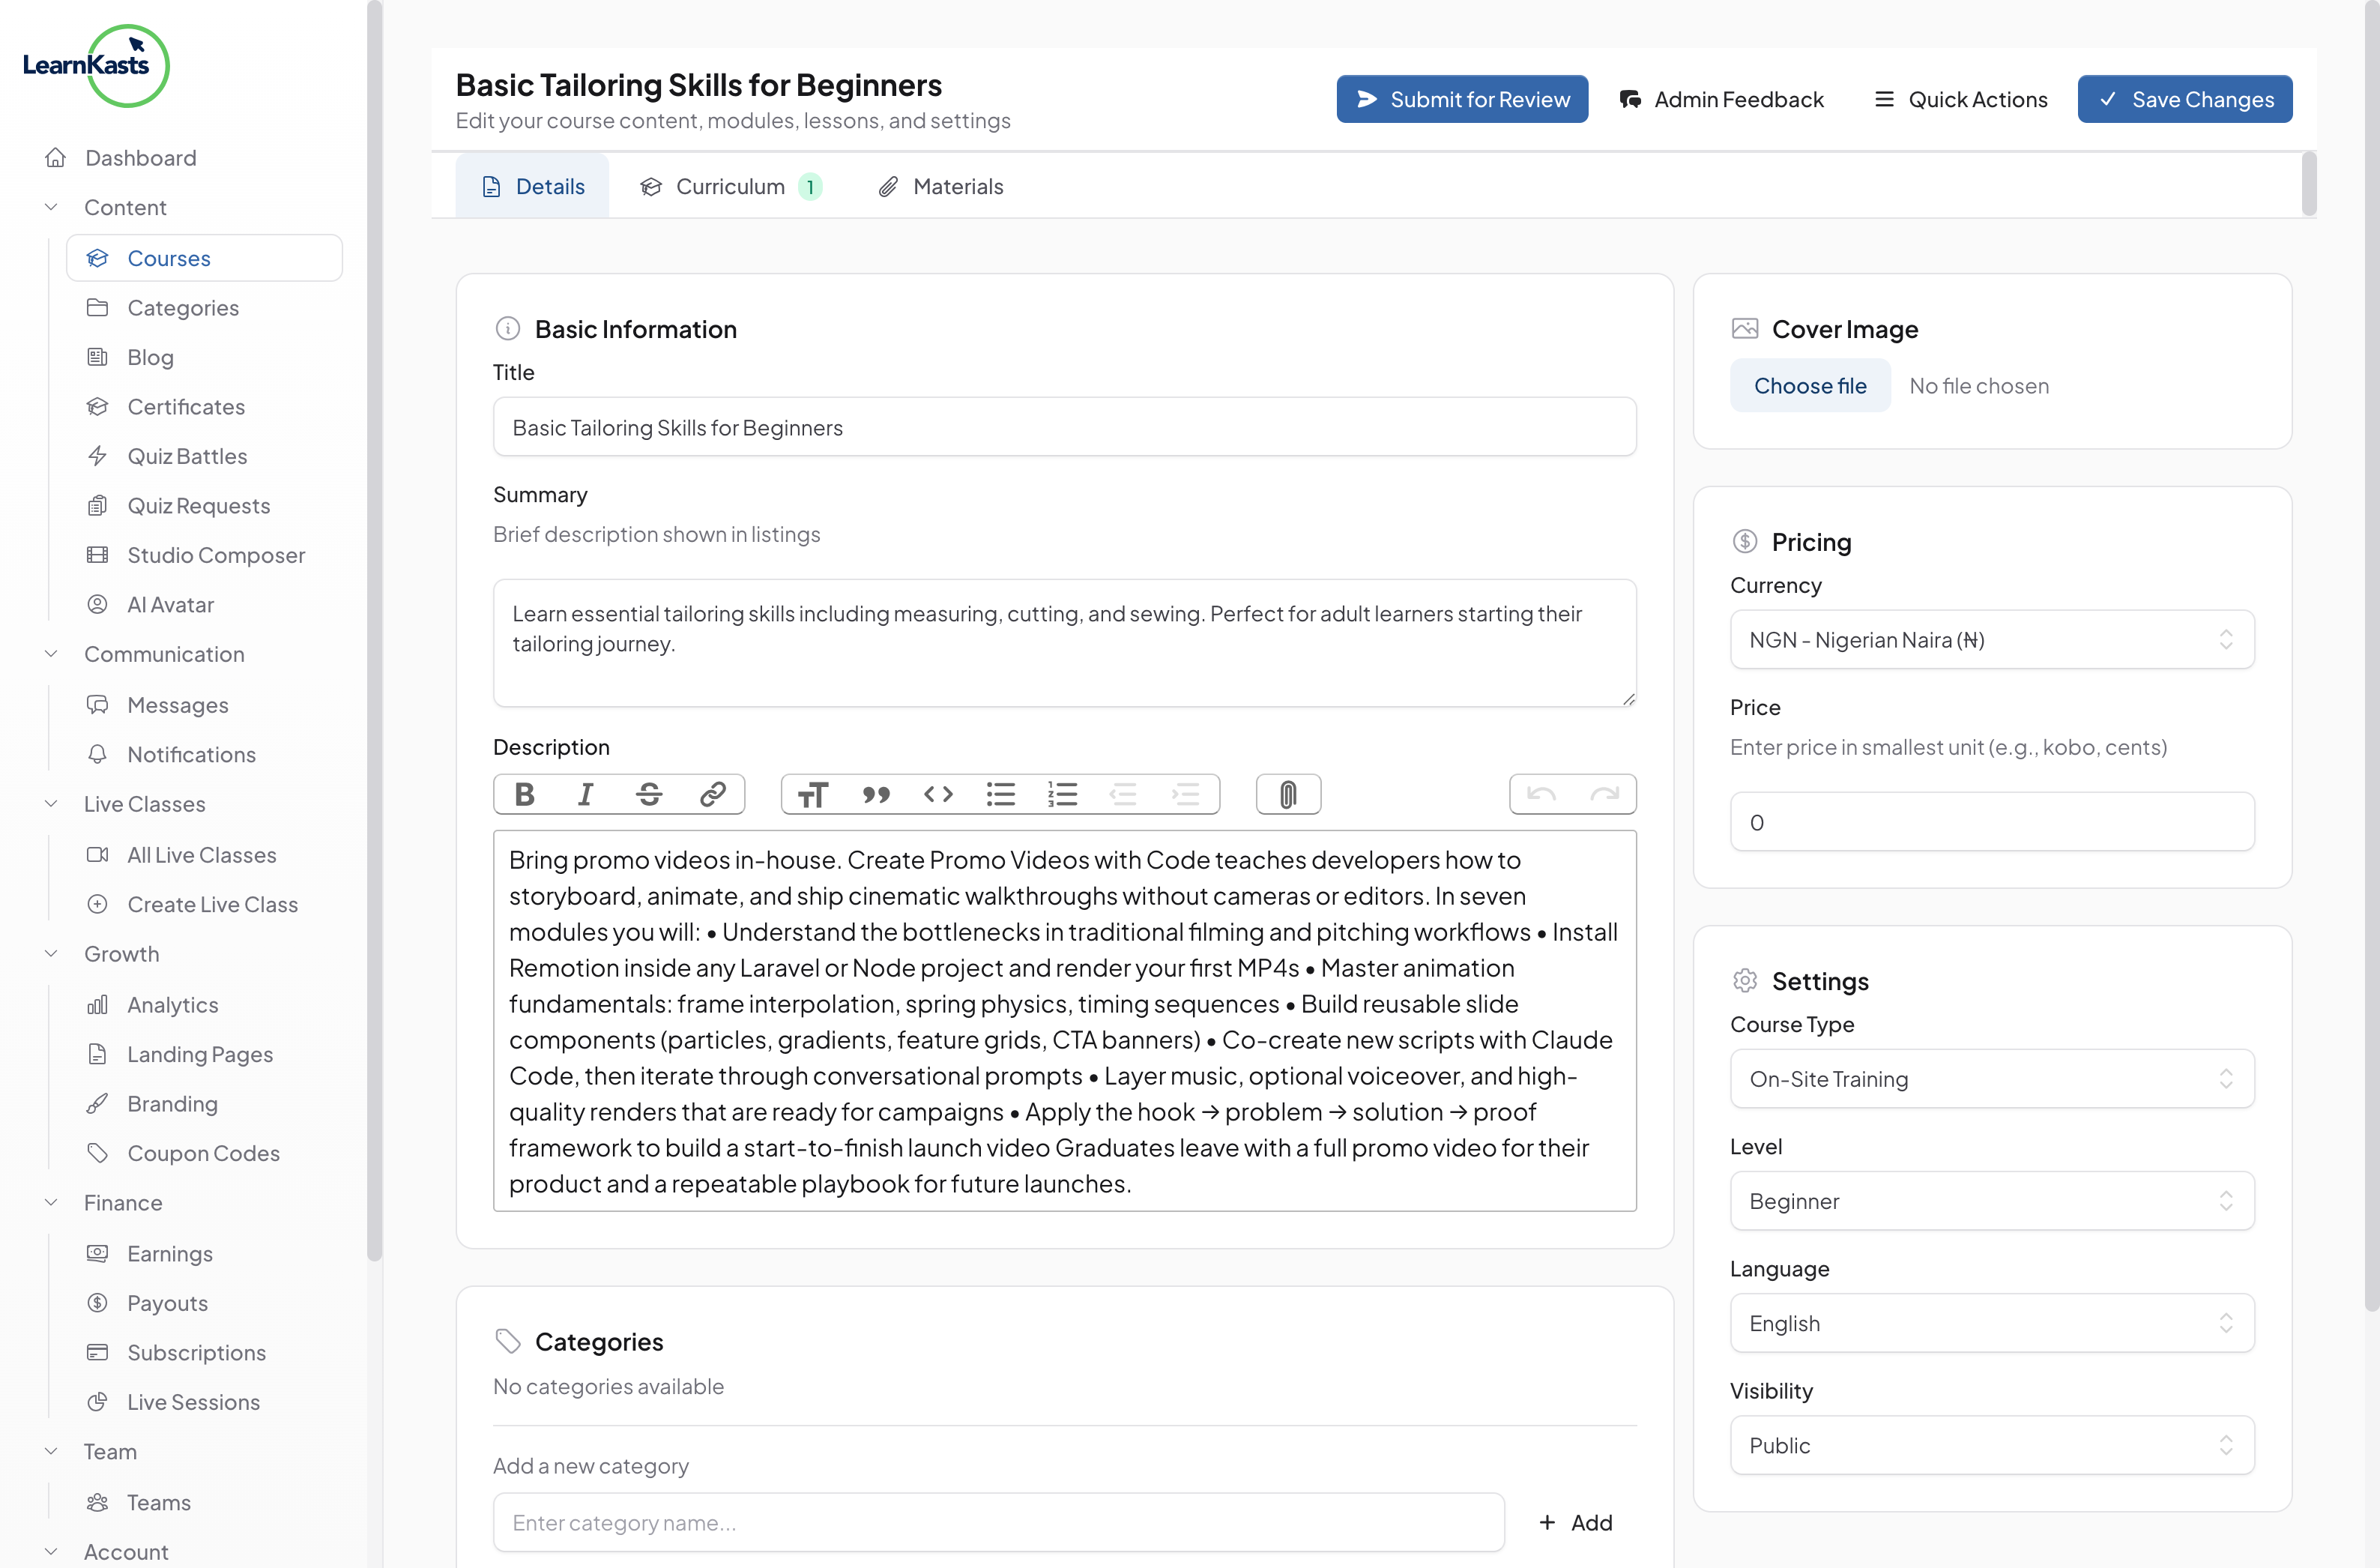Toggle bold formatting in description editor
The image size is (2380, 1568).
(524, 794)
